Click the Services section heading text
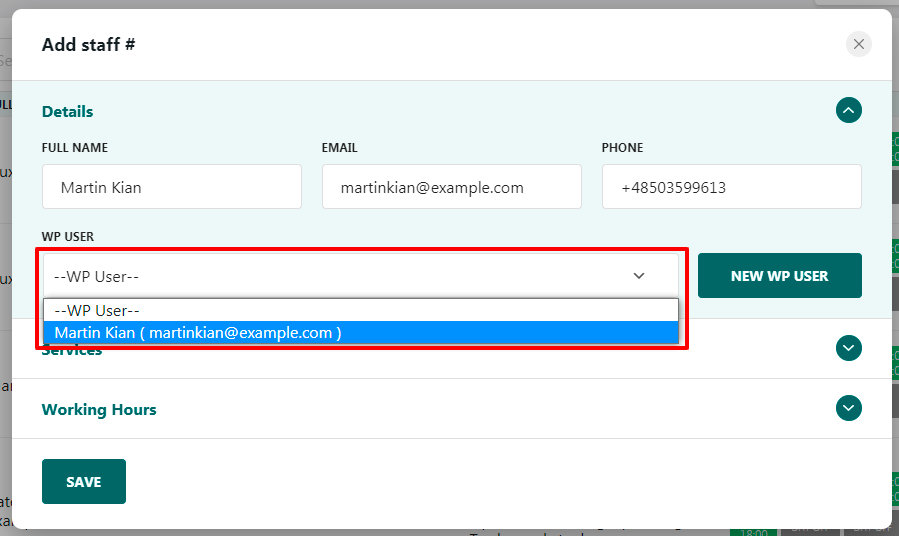The height and width of the screenshot is (536, 899). [x=72, y=352]
